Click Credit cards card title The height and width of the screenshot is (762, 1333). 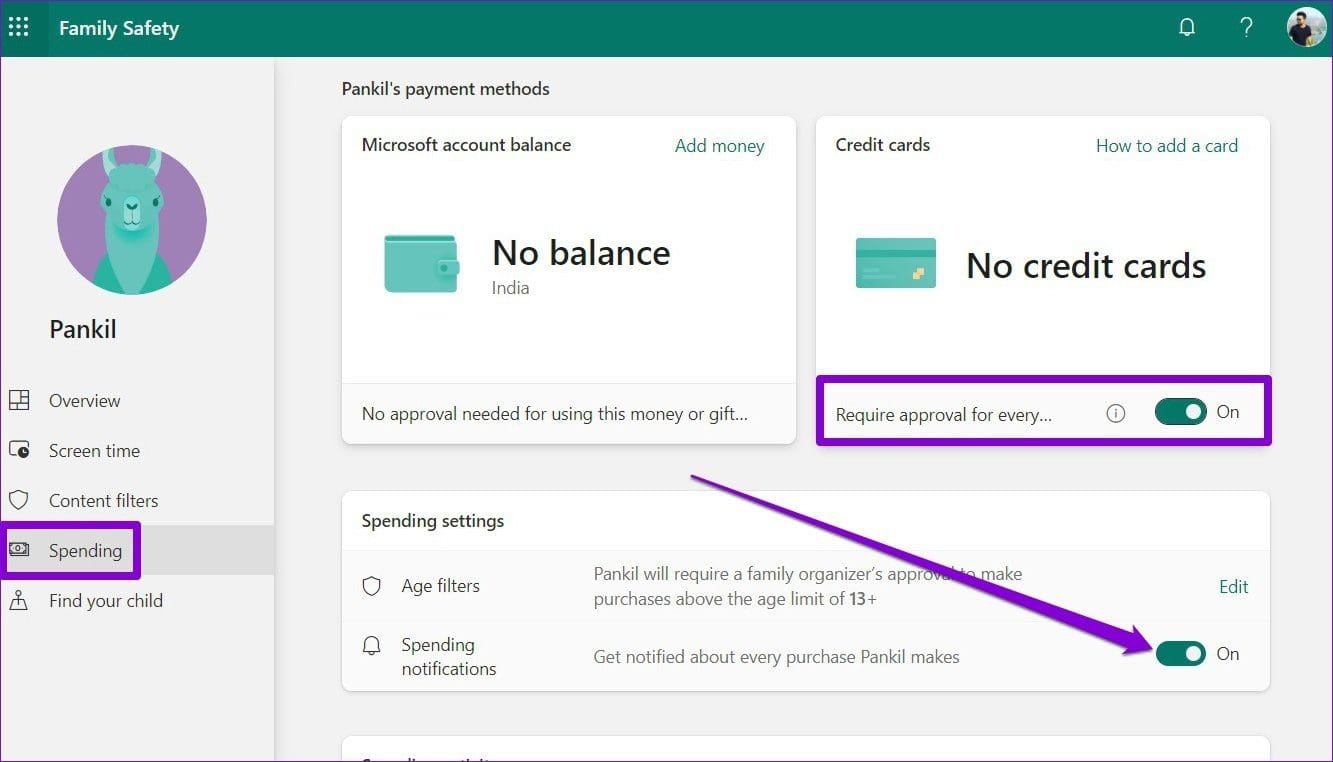click(883, 145)
